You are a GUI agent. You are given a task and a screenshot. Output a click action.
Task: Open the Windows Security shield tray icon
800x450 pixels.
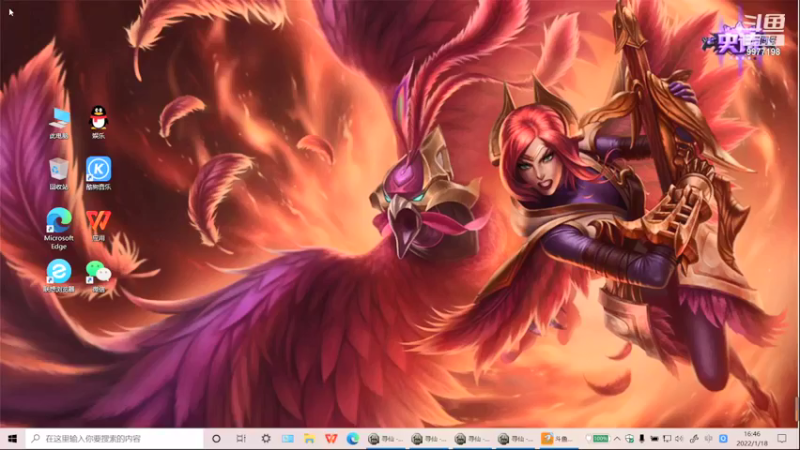630,438
